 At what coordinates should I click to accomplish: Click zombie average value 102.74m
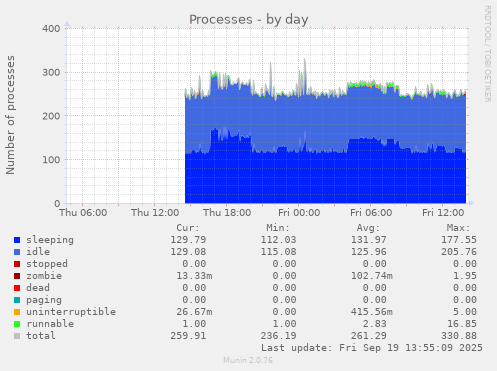pos(372,276)
